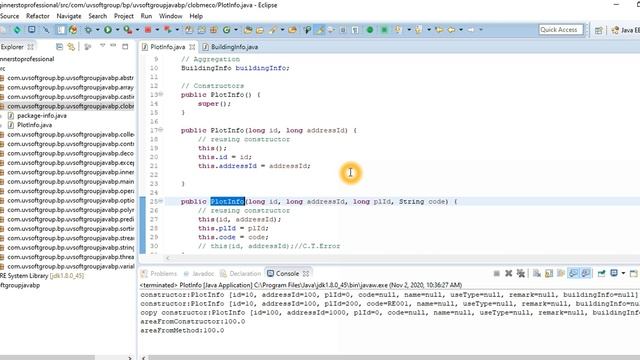The image size is (640, 360).
Task: Click the Collapse All icon in Explorer panel
Action: 59,47
